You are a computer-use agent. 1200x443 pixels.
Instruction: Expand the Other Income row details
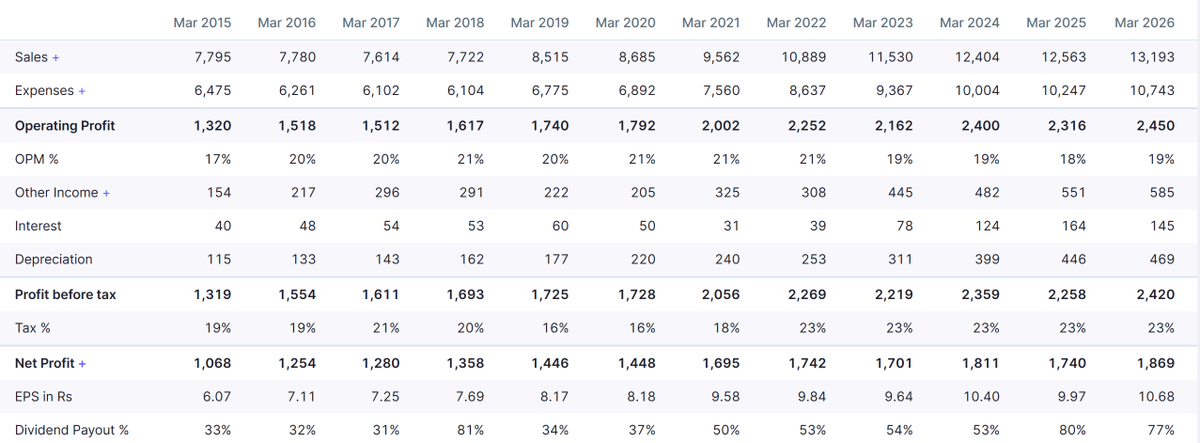point(106,192)
